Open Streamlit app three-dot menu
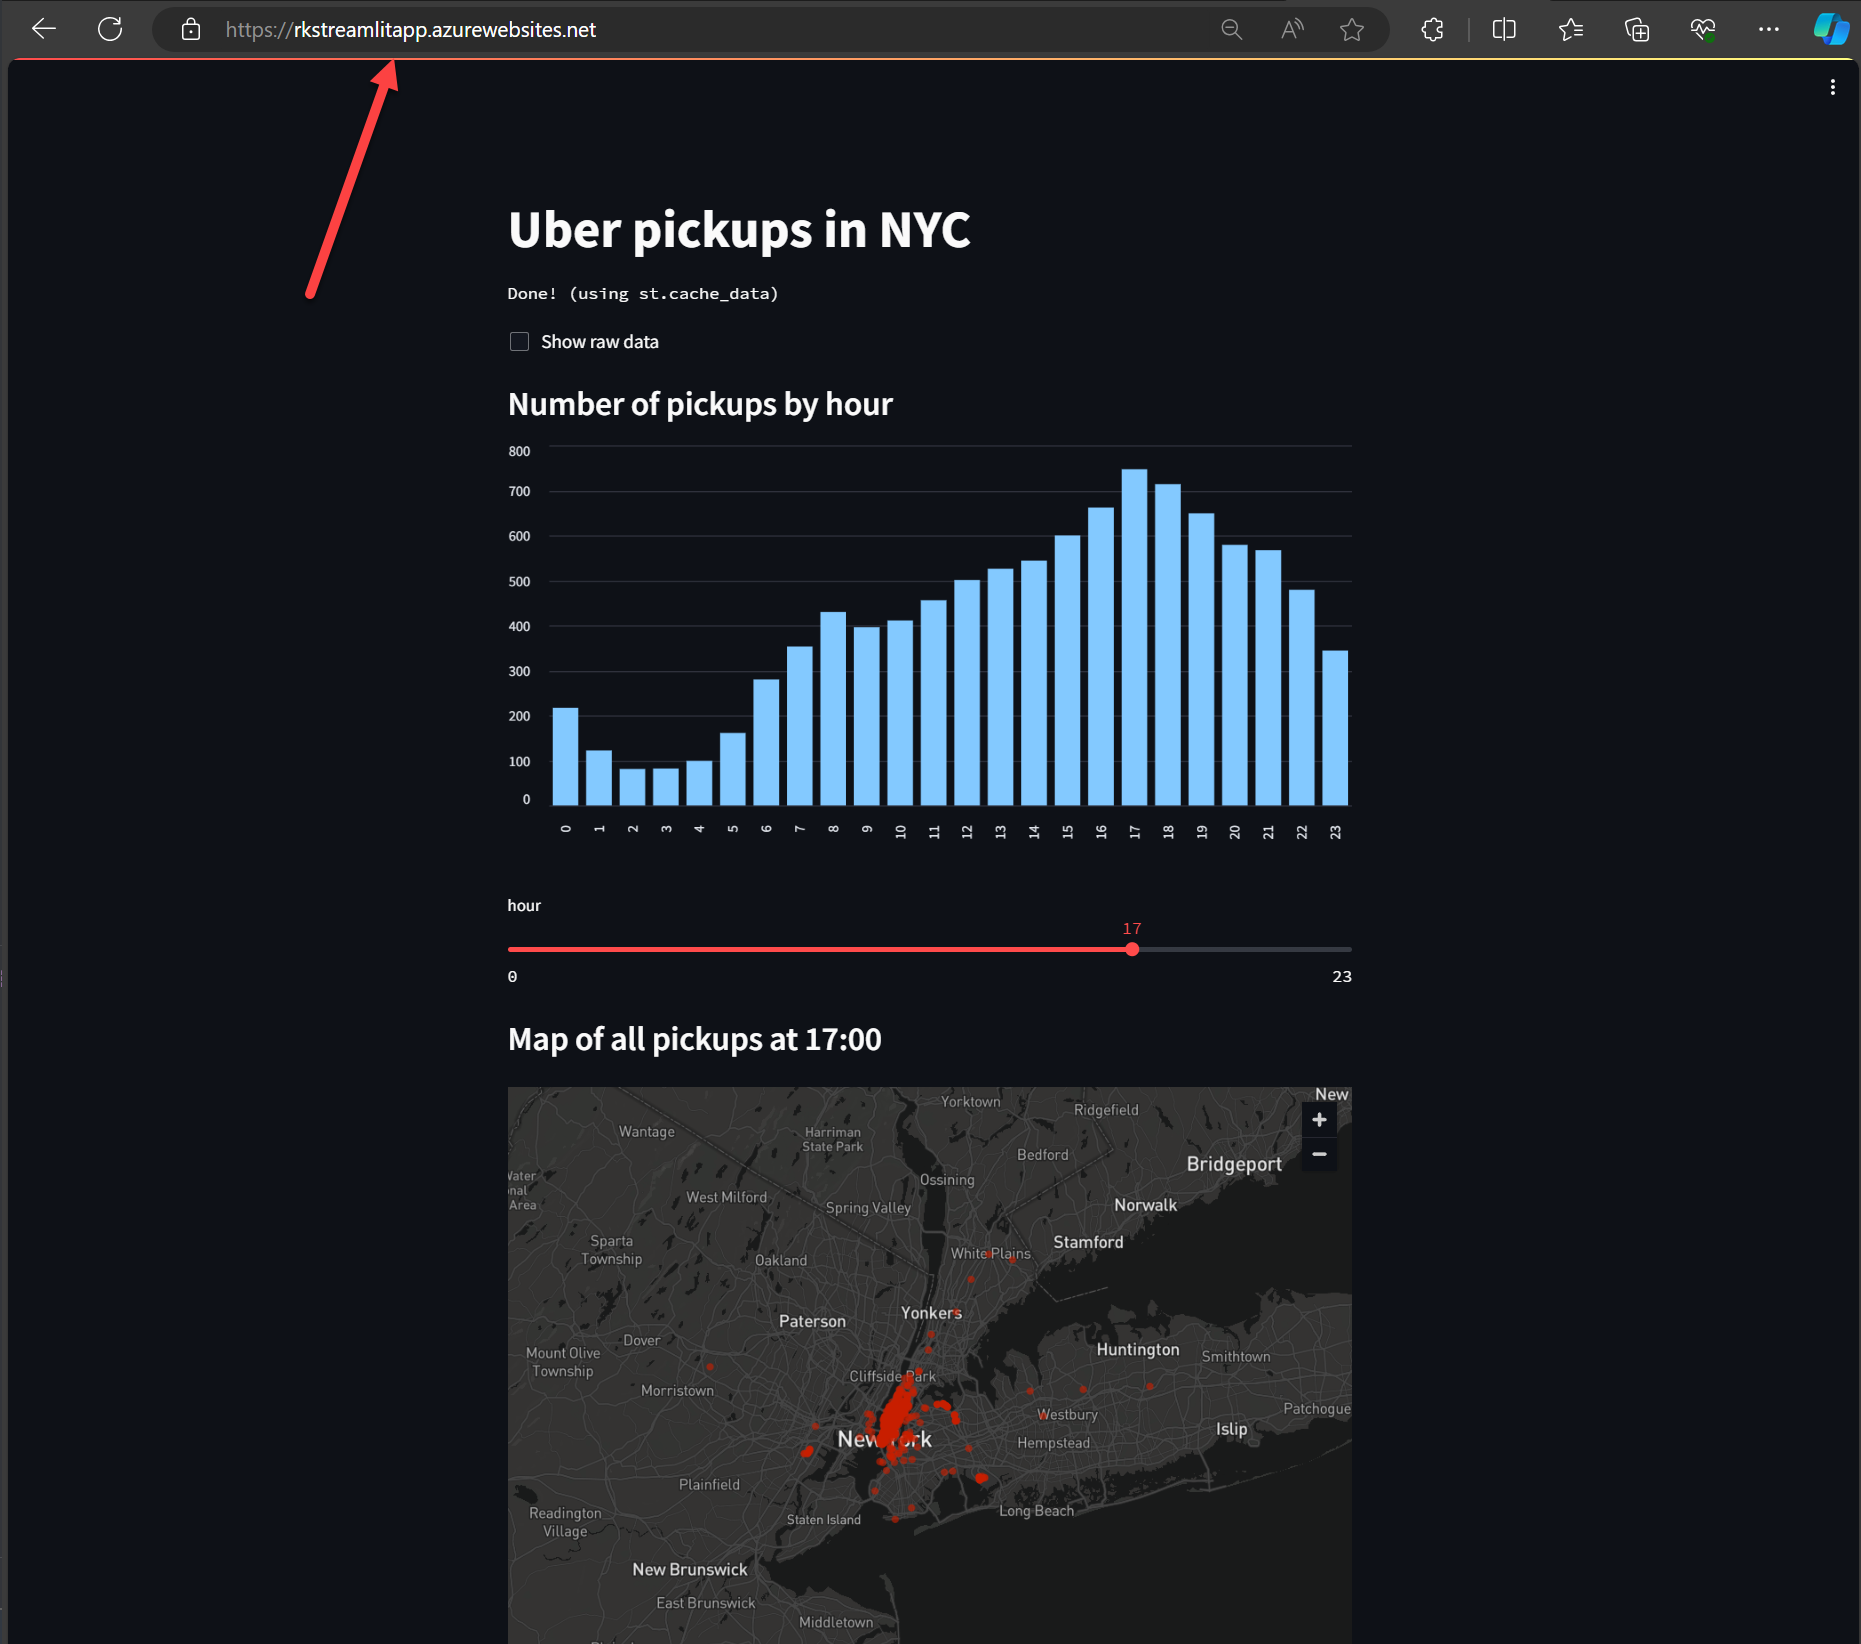1861x1644 pixels. coord(1832,88)
